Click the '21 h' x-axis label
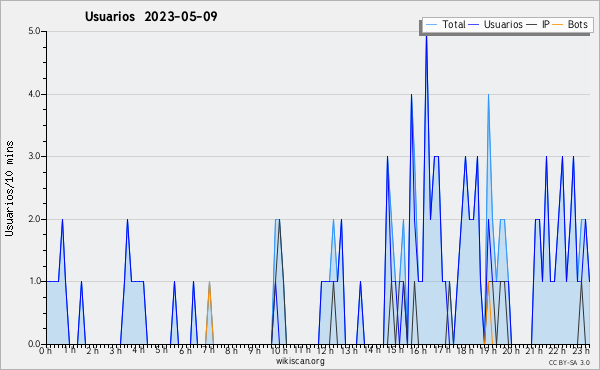The image size is (600, 370). click(x=534, y=350)
